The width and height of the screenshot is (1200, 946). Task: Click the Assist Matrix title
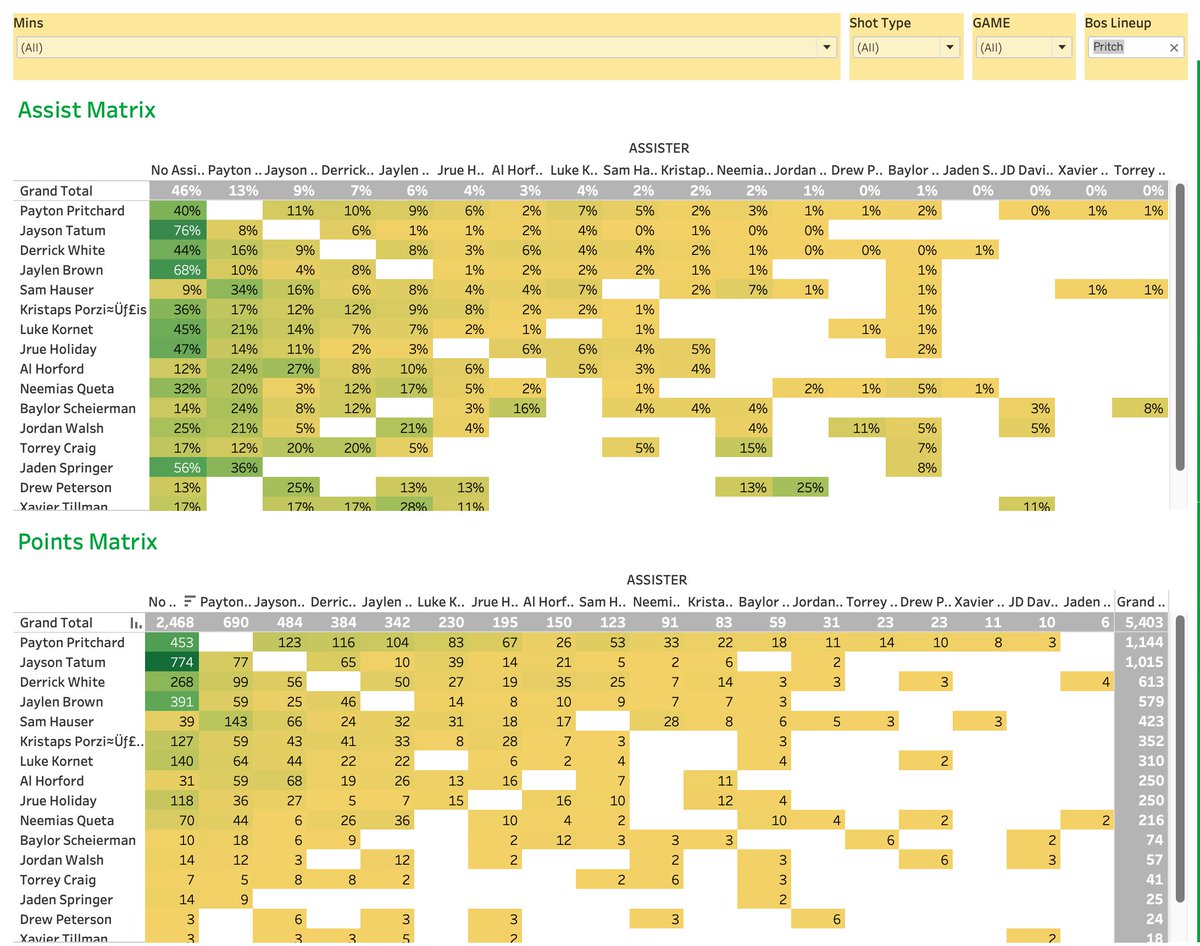pyautogui.click(x=87, y=110)
